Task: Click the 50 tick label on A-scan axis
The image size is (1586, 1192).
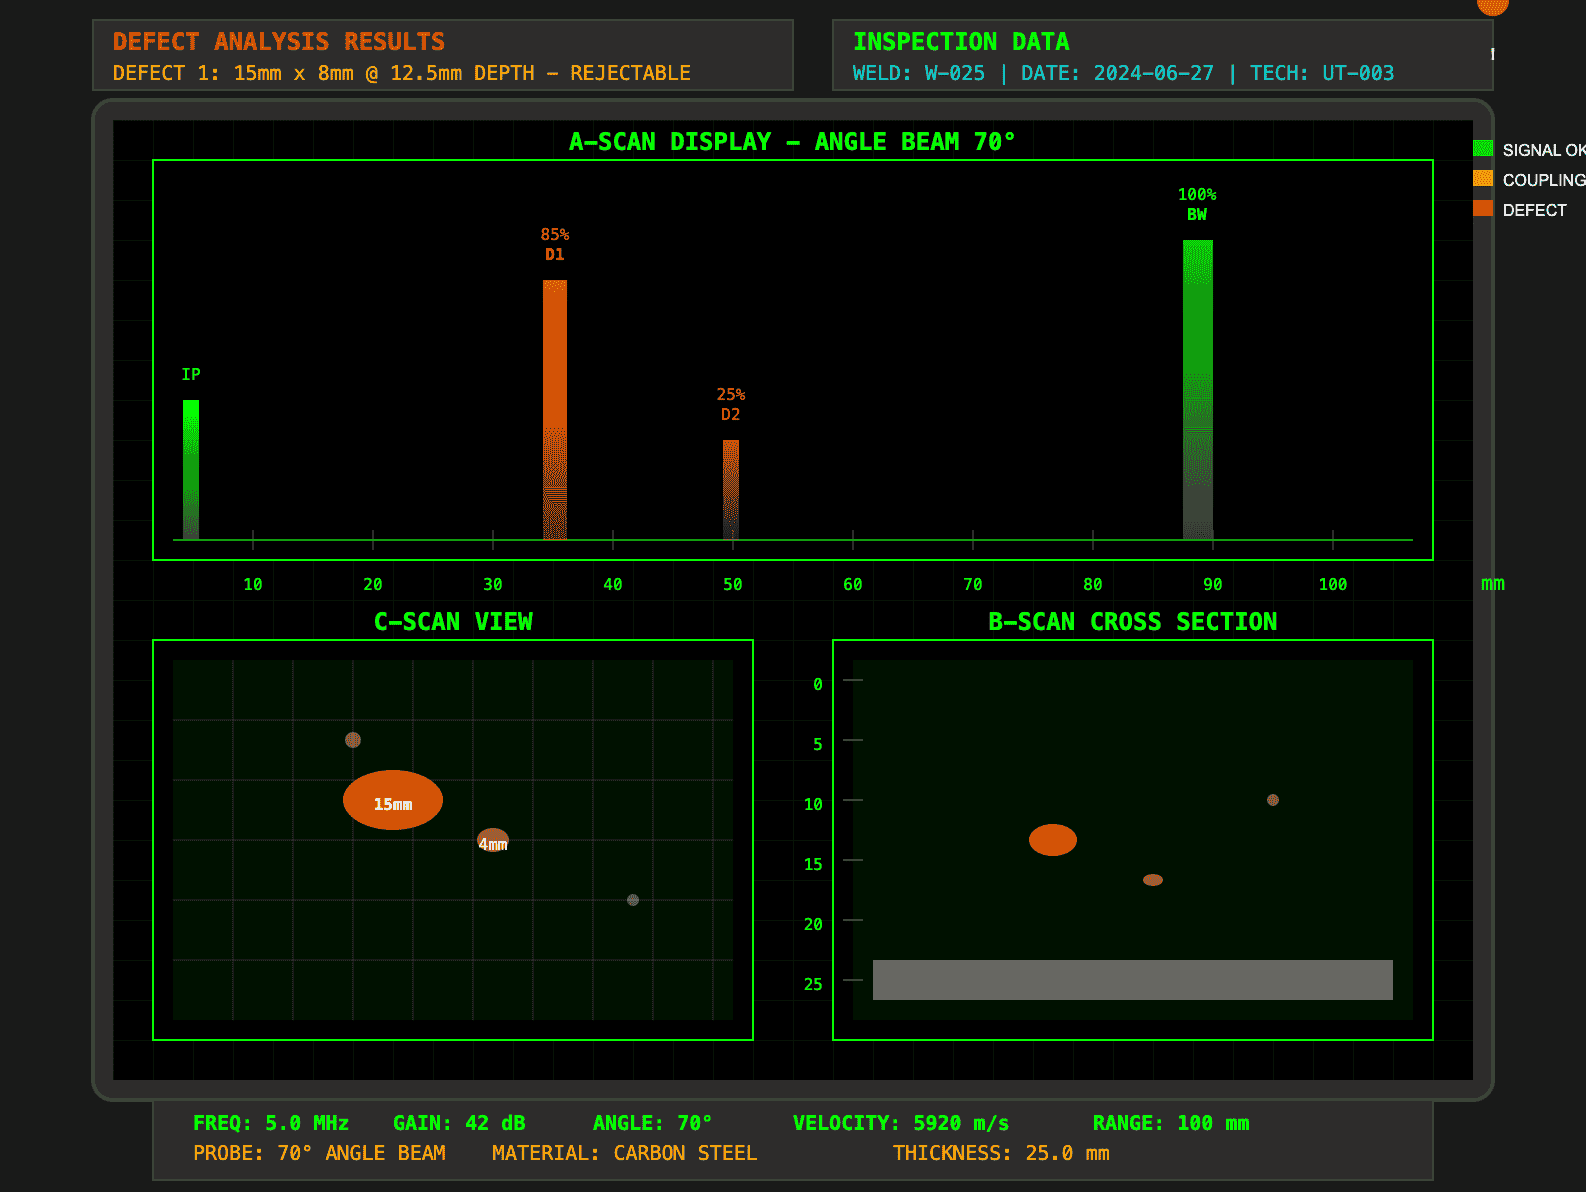Action: point(733,584)
